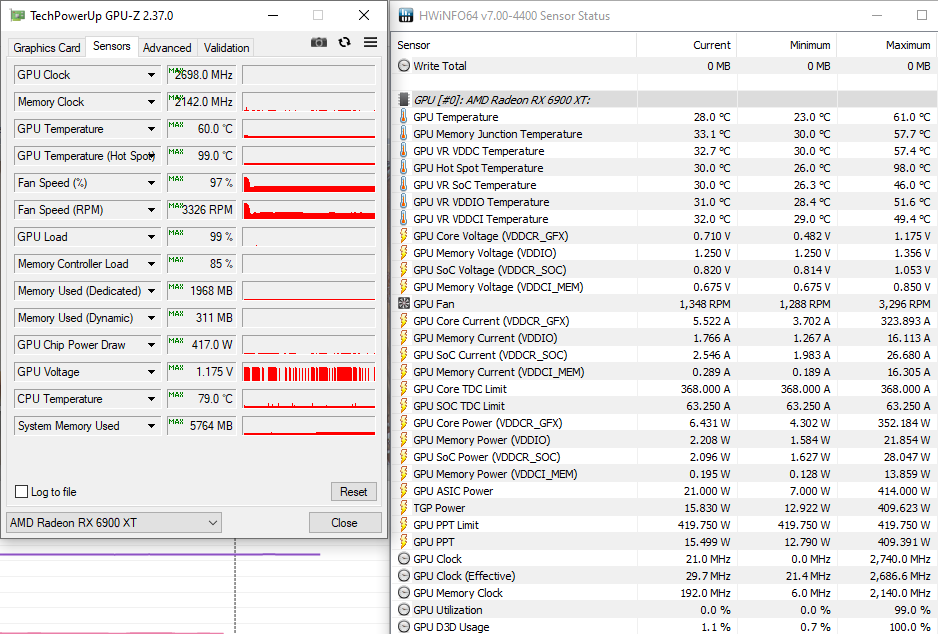Image resolution: width=938 pixels, height=634 pixels.
Task: Click lightning icon next to GPU Core Voltage
Action: pos(404,236)
